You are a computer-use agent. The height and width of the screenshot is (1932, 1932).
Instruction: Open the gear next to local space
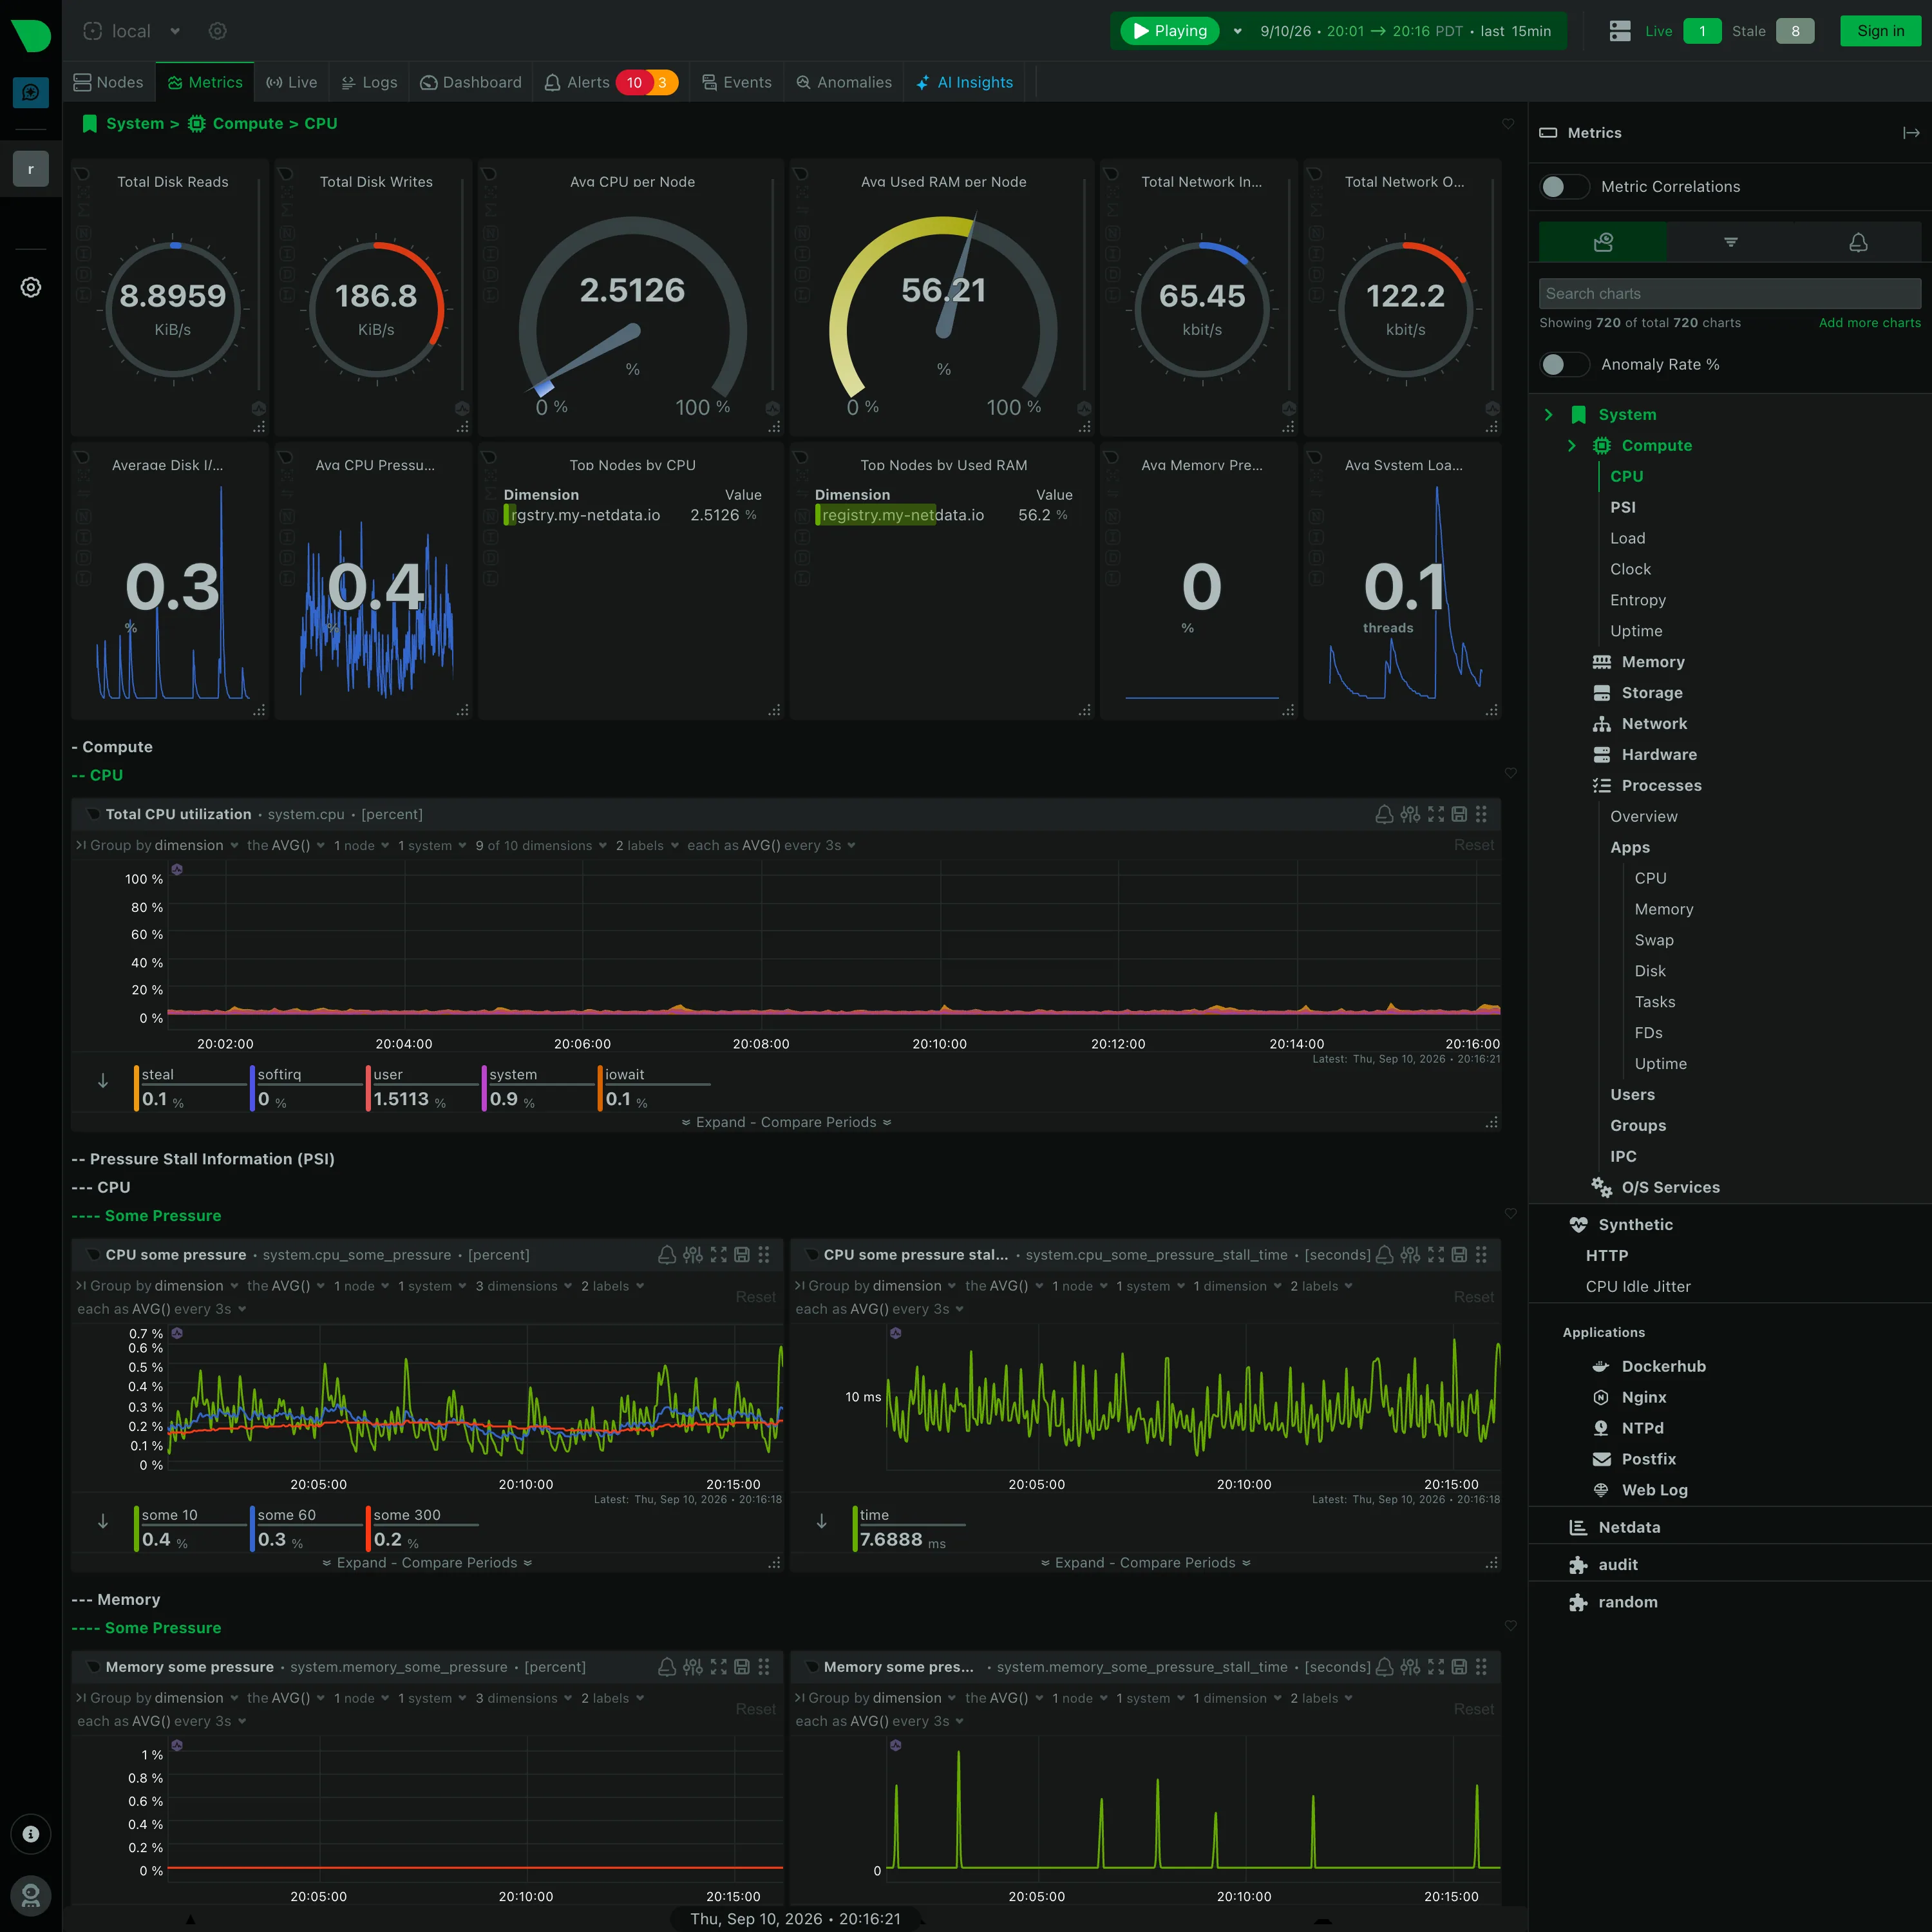click(217, 31)
